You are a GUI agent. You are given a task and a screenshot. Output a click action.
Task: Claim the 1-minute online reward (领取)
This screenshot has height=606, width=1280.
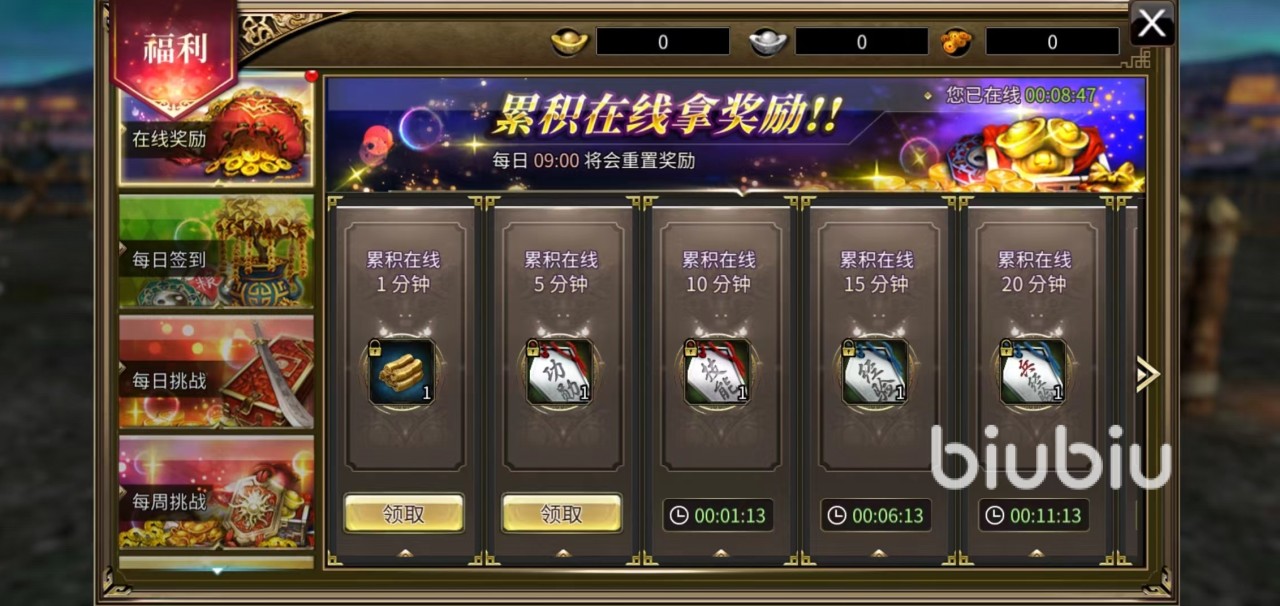tap(404, 514)
